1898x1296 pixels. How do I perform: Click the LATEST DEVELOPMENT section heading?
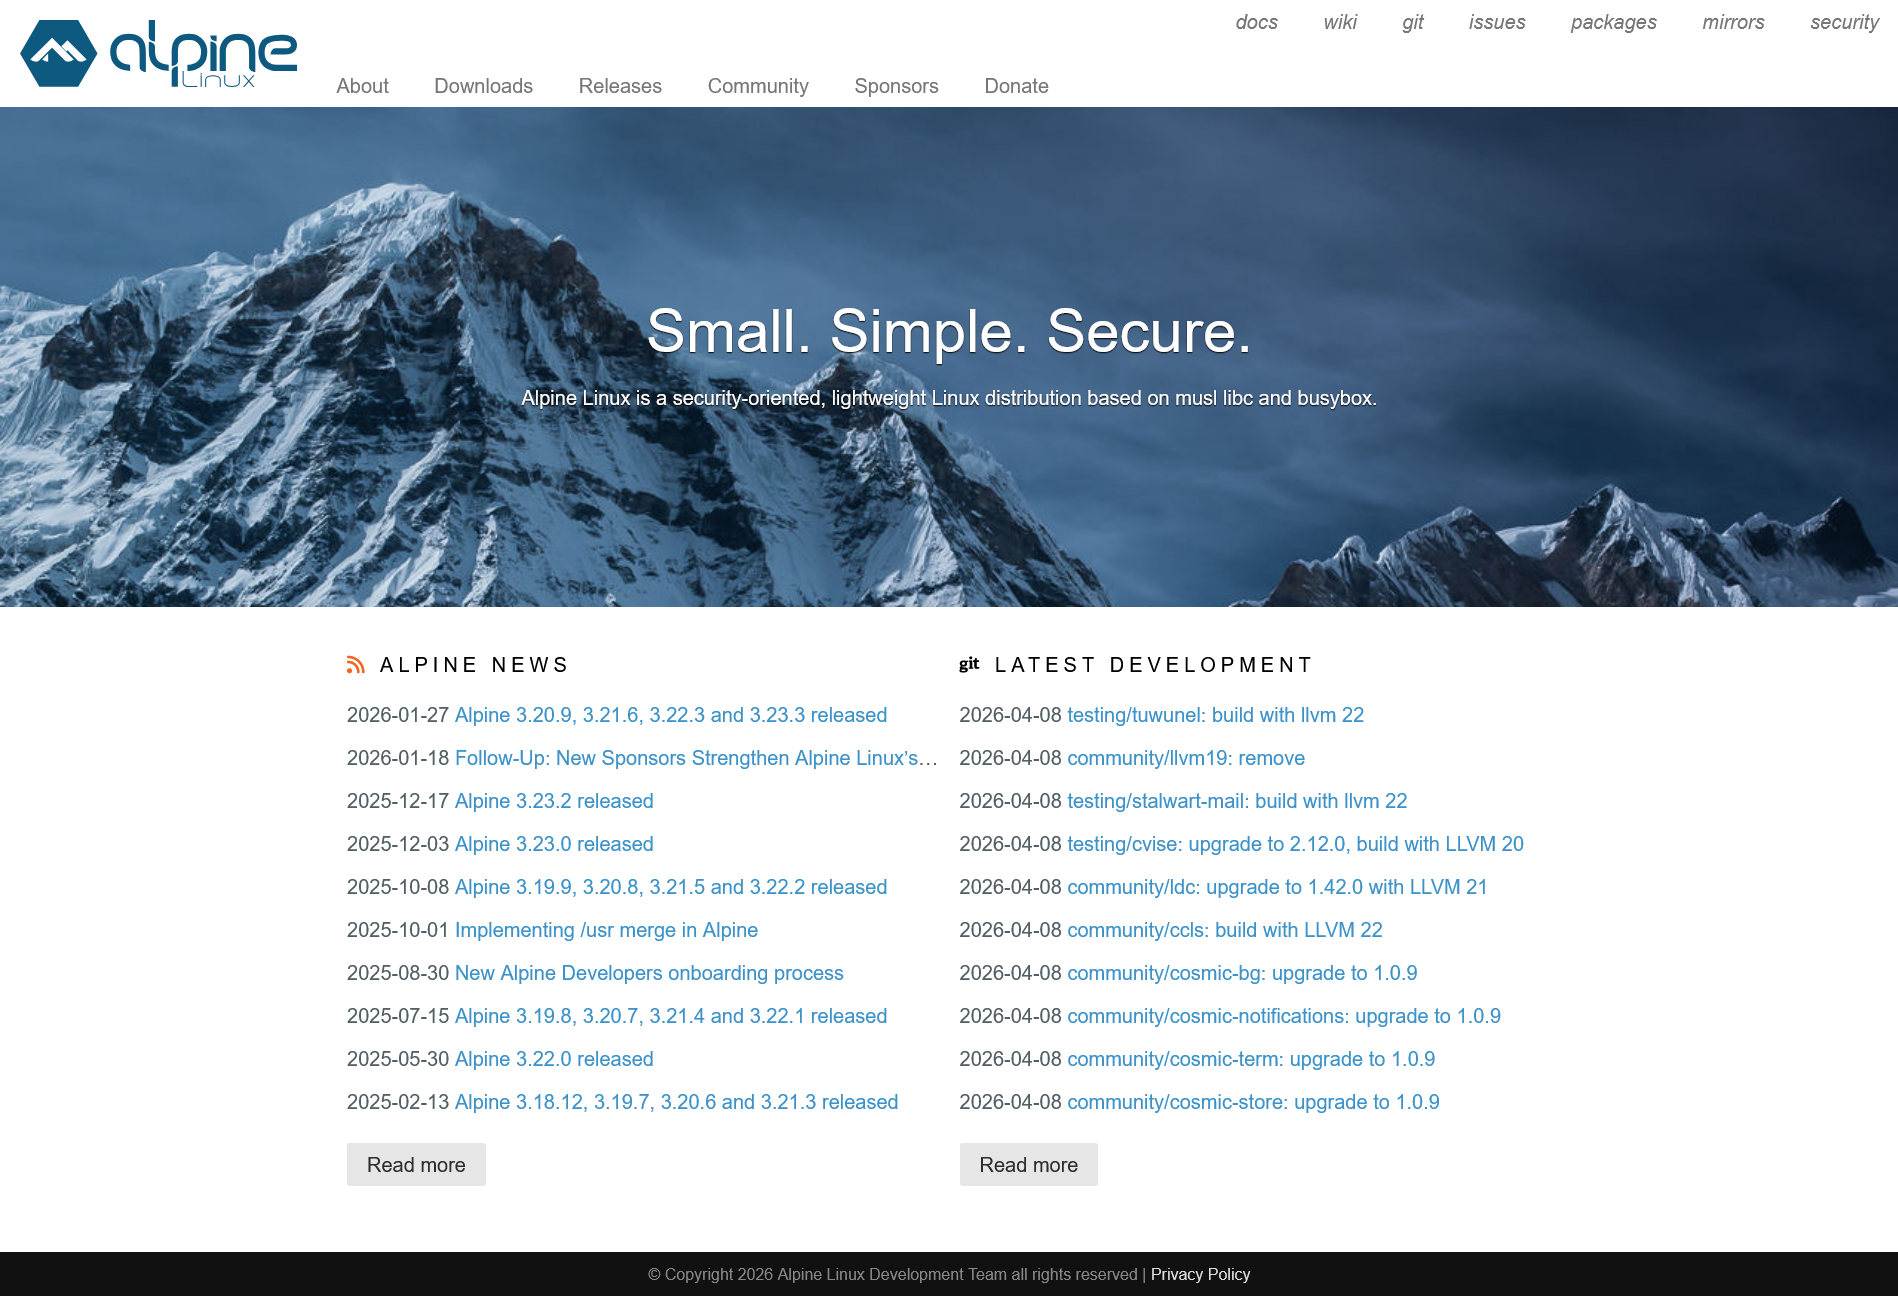[1153, 665]
